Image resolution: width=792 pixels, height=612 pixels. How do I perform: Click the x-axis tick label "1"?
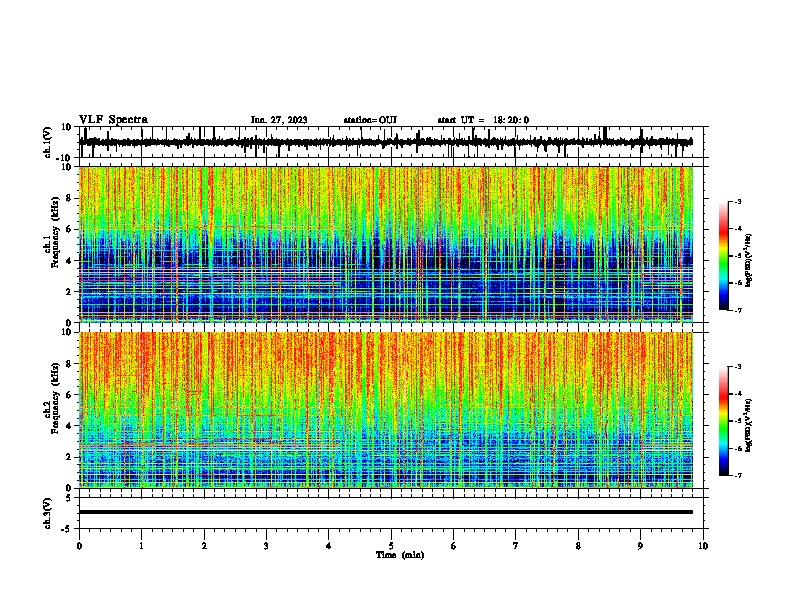tap(141, 546)
